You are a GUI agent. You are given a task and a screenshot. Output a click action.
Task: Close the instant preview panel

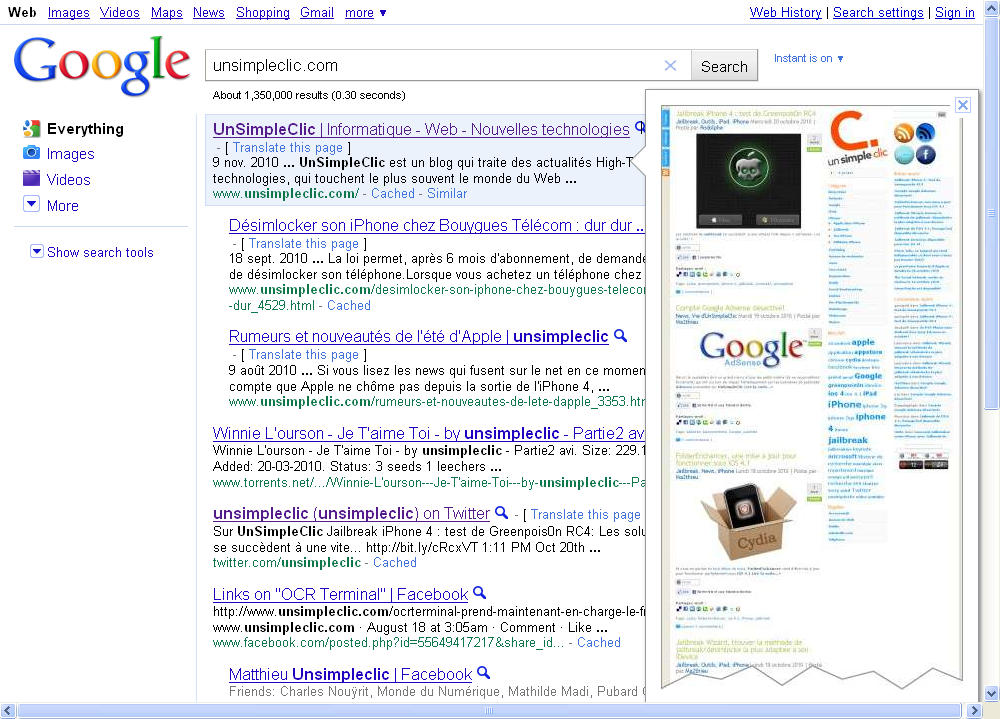point(963,105)
